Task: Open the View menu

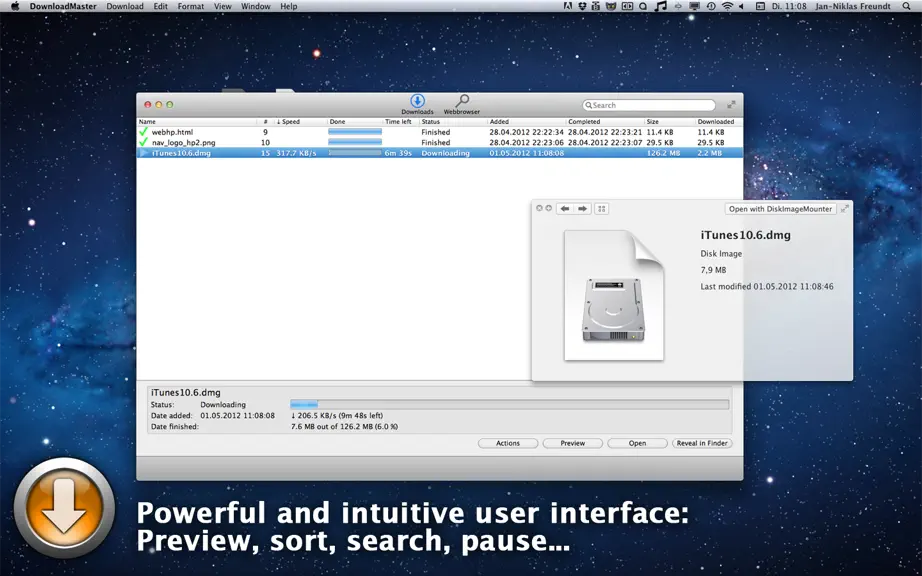Action: tap(222, 6)
